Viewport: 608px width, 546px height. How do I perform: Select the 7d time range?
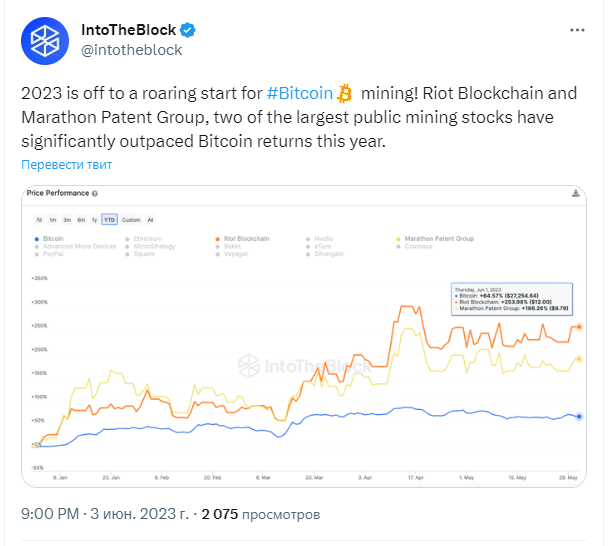tap(39, 220)
